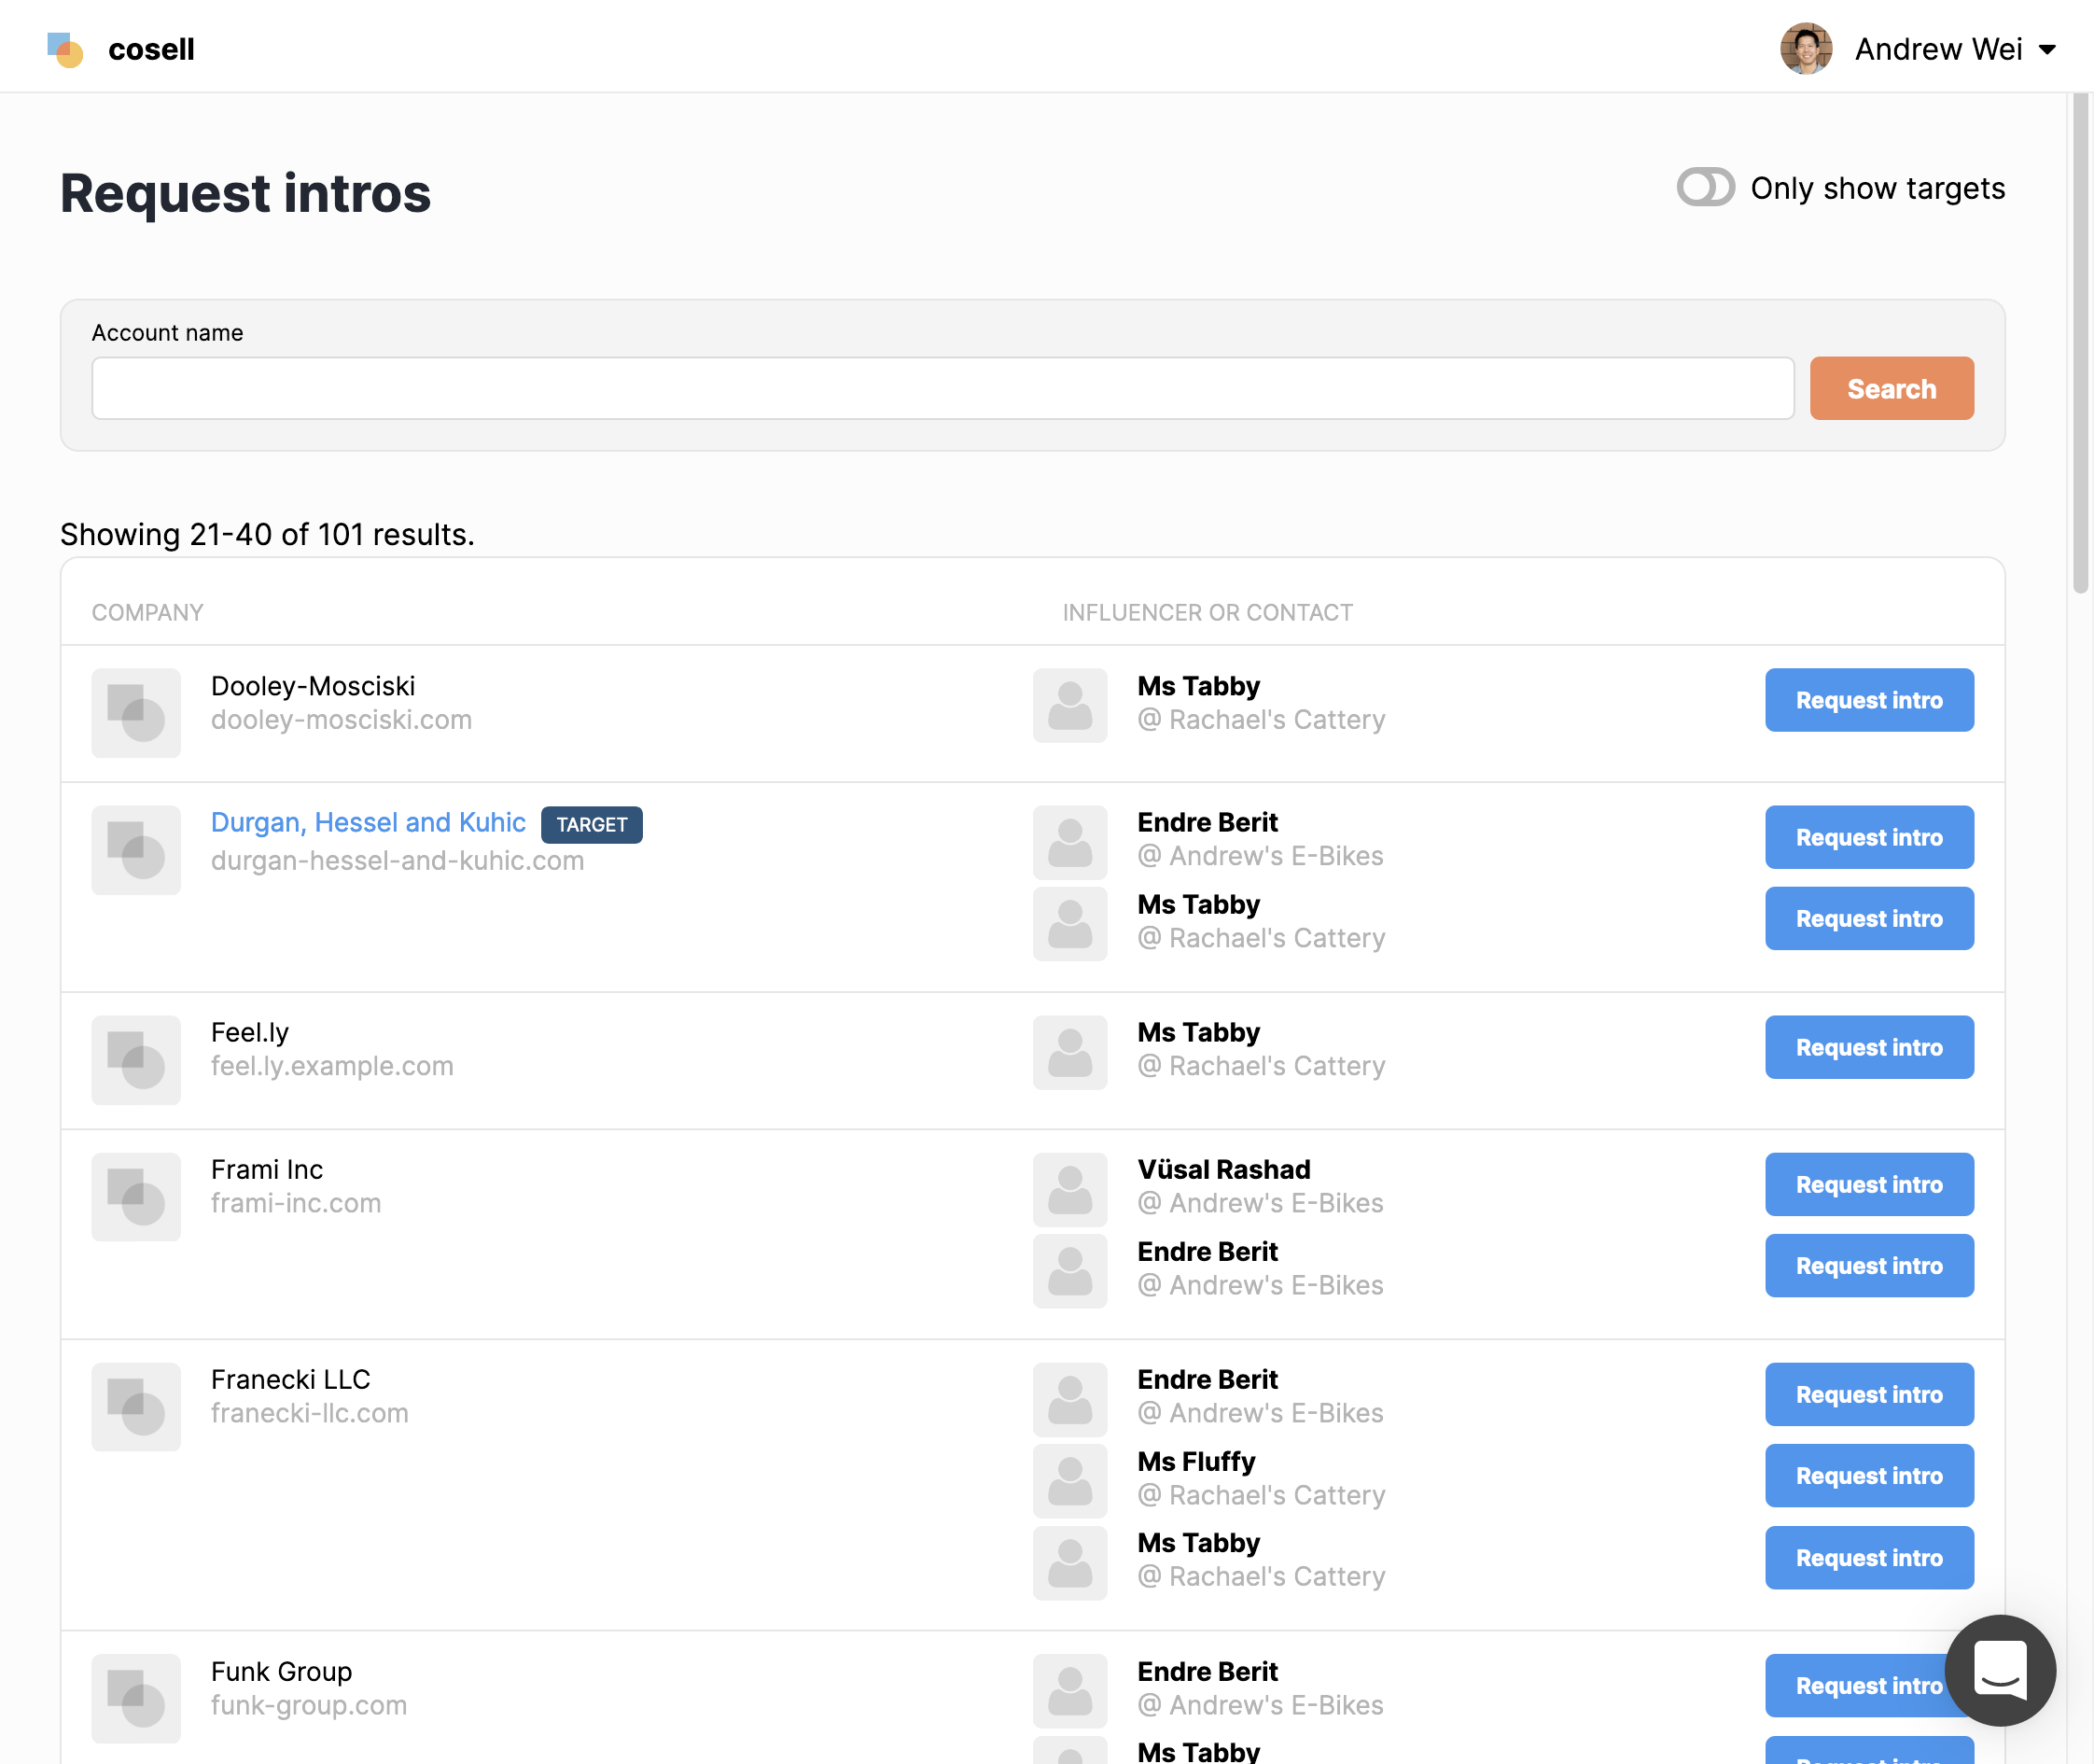Image resolution: width=2094 pixels, height=1764 pixels.
Task: Click the Dooley-Mosciski company logo placeholder
Action: coord(136,712)
